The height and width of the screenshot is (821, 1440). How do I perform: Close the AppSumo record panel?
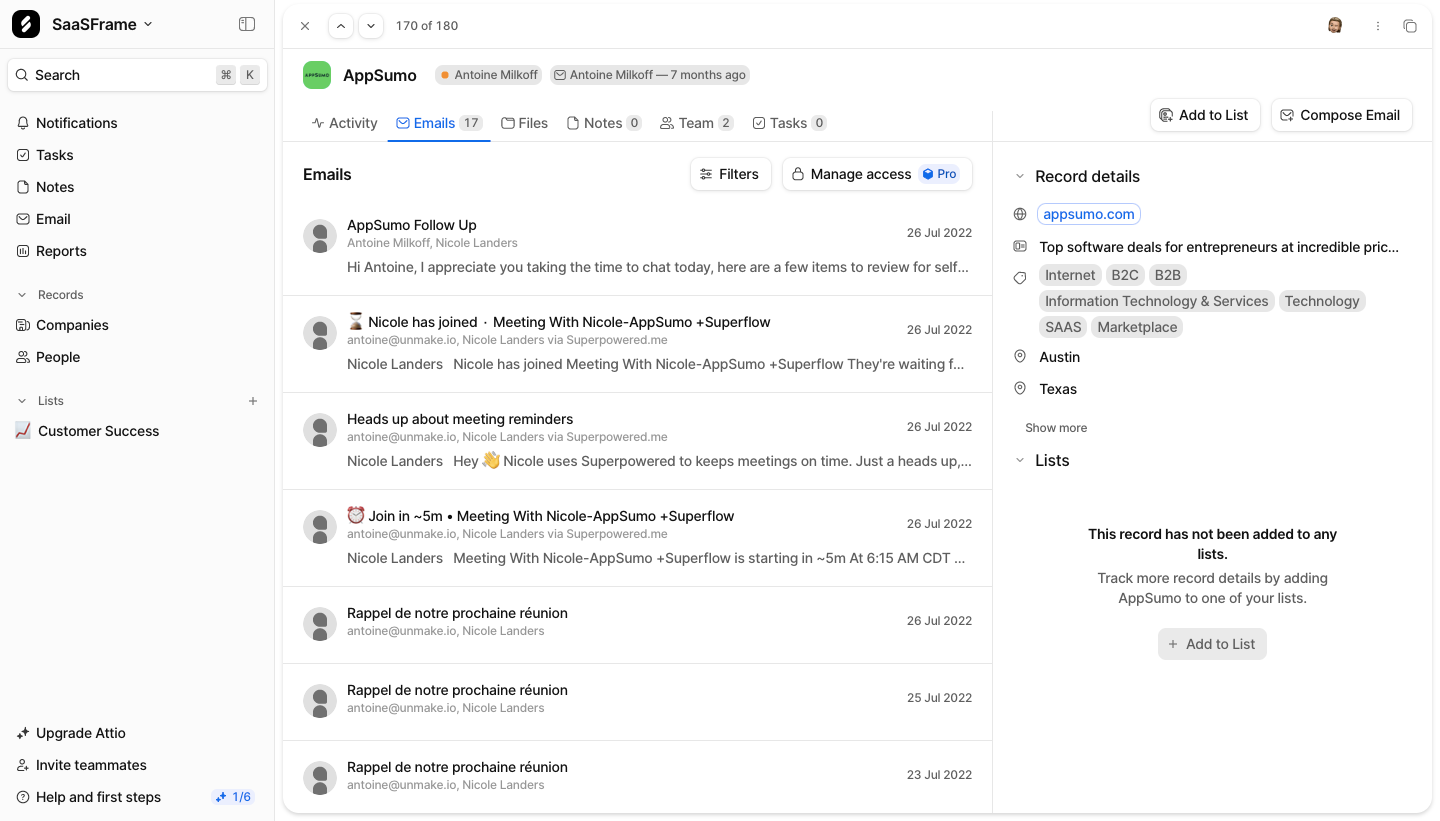tap(305, 26)
